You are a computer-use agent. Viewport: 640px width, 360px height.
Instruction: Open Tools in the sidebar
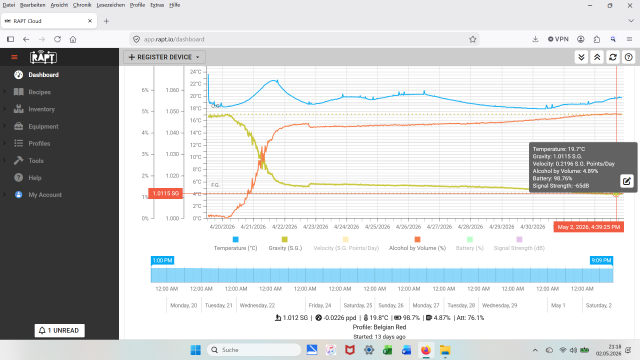click(36, 160)
